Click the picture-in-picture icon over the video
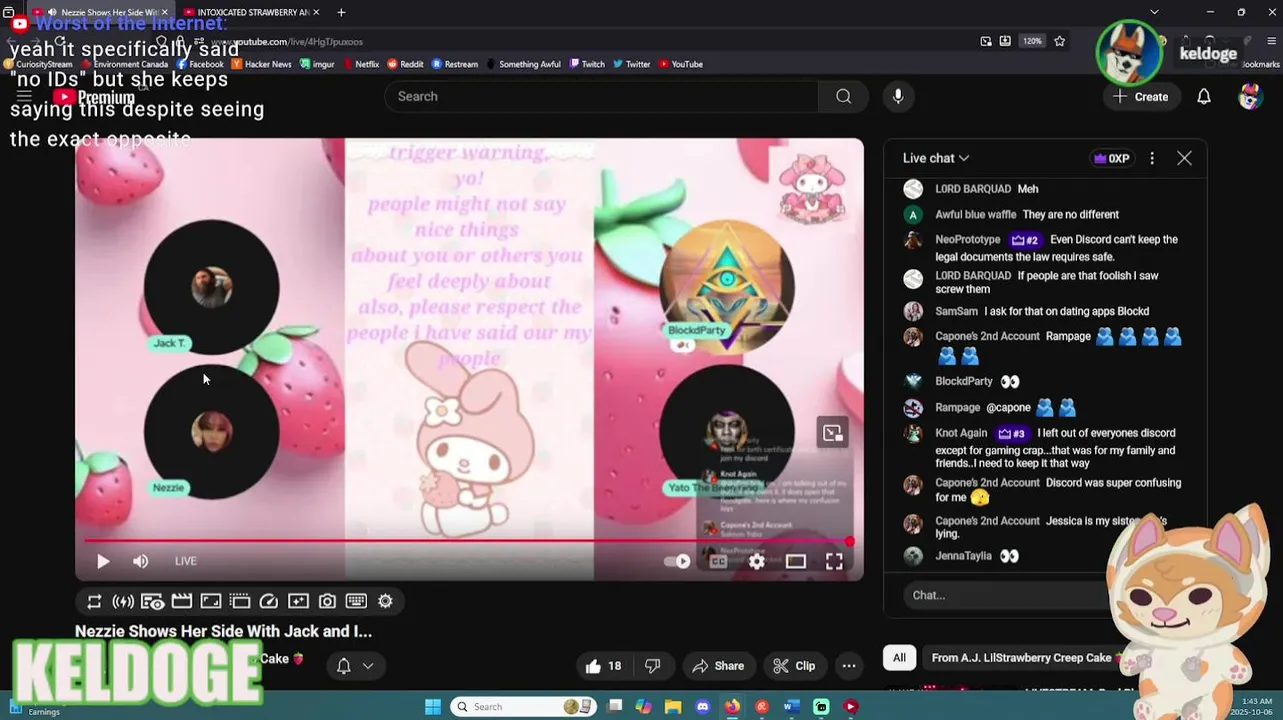 click(x=832, y=433)
